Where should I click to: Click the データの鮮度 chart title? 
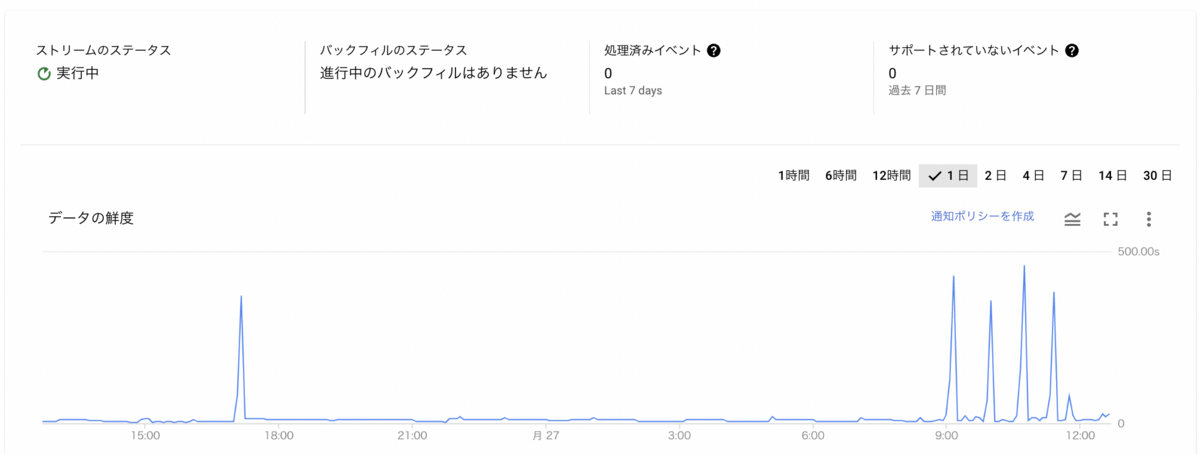91,217
